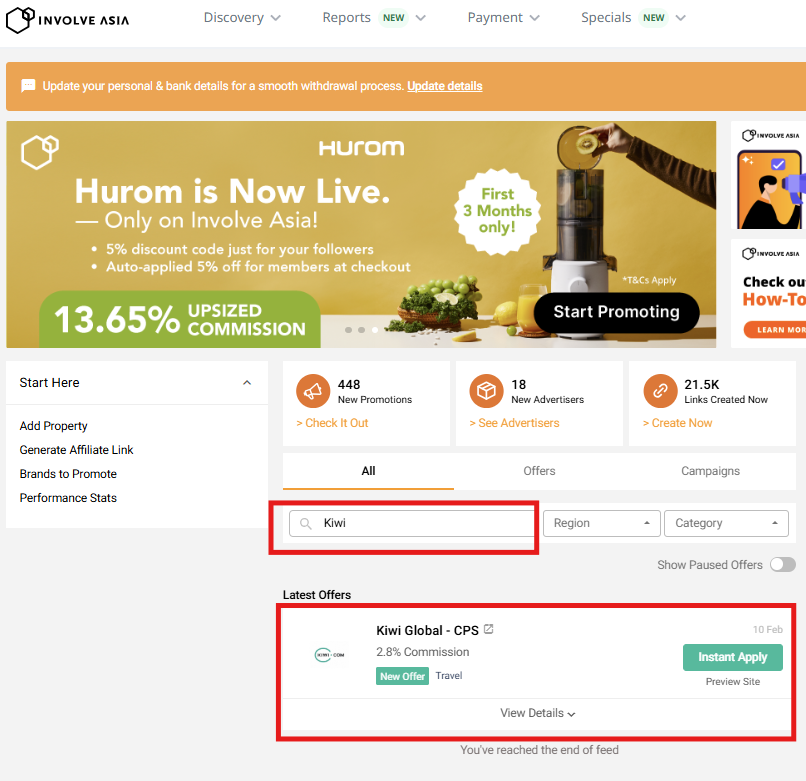Open the Discovery menu

point(242,17)
